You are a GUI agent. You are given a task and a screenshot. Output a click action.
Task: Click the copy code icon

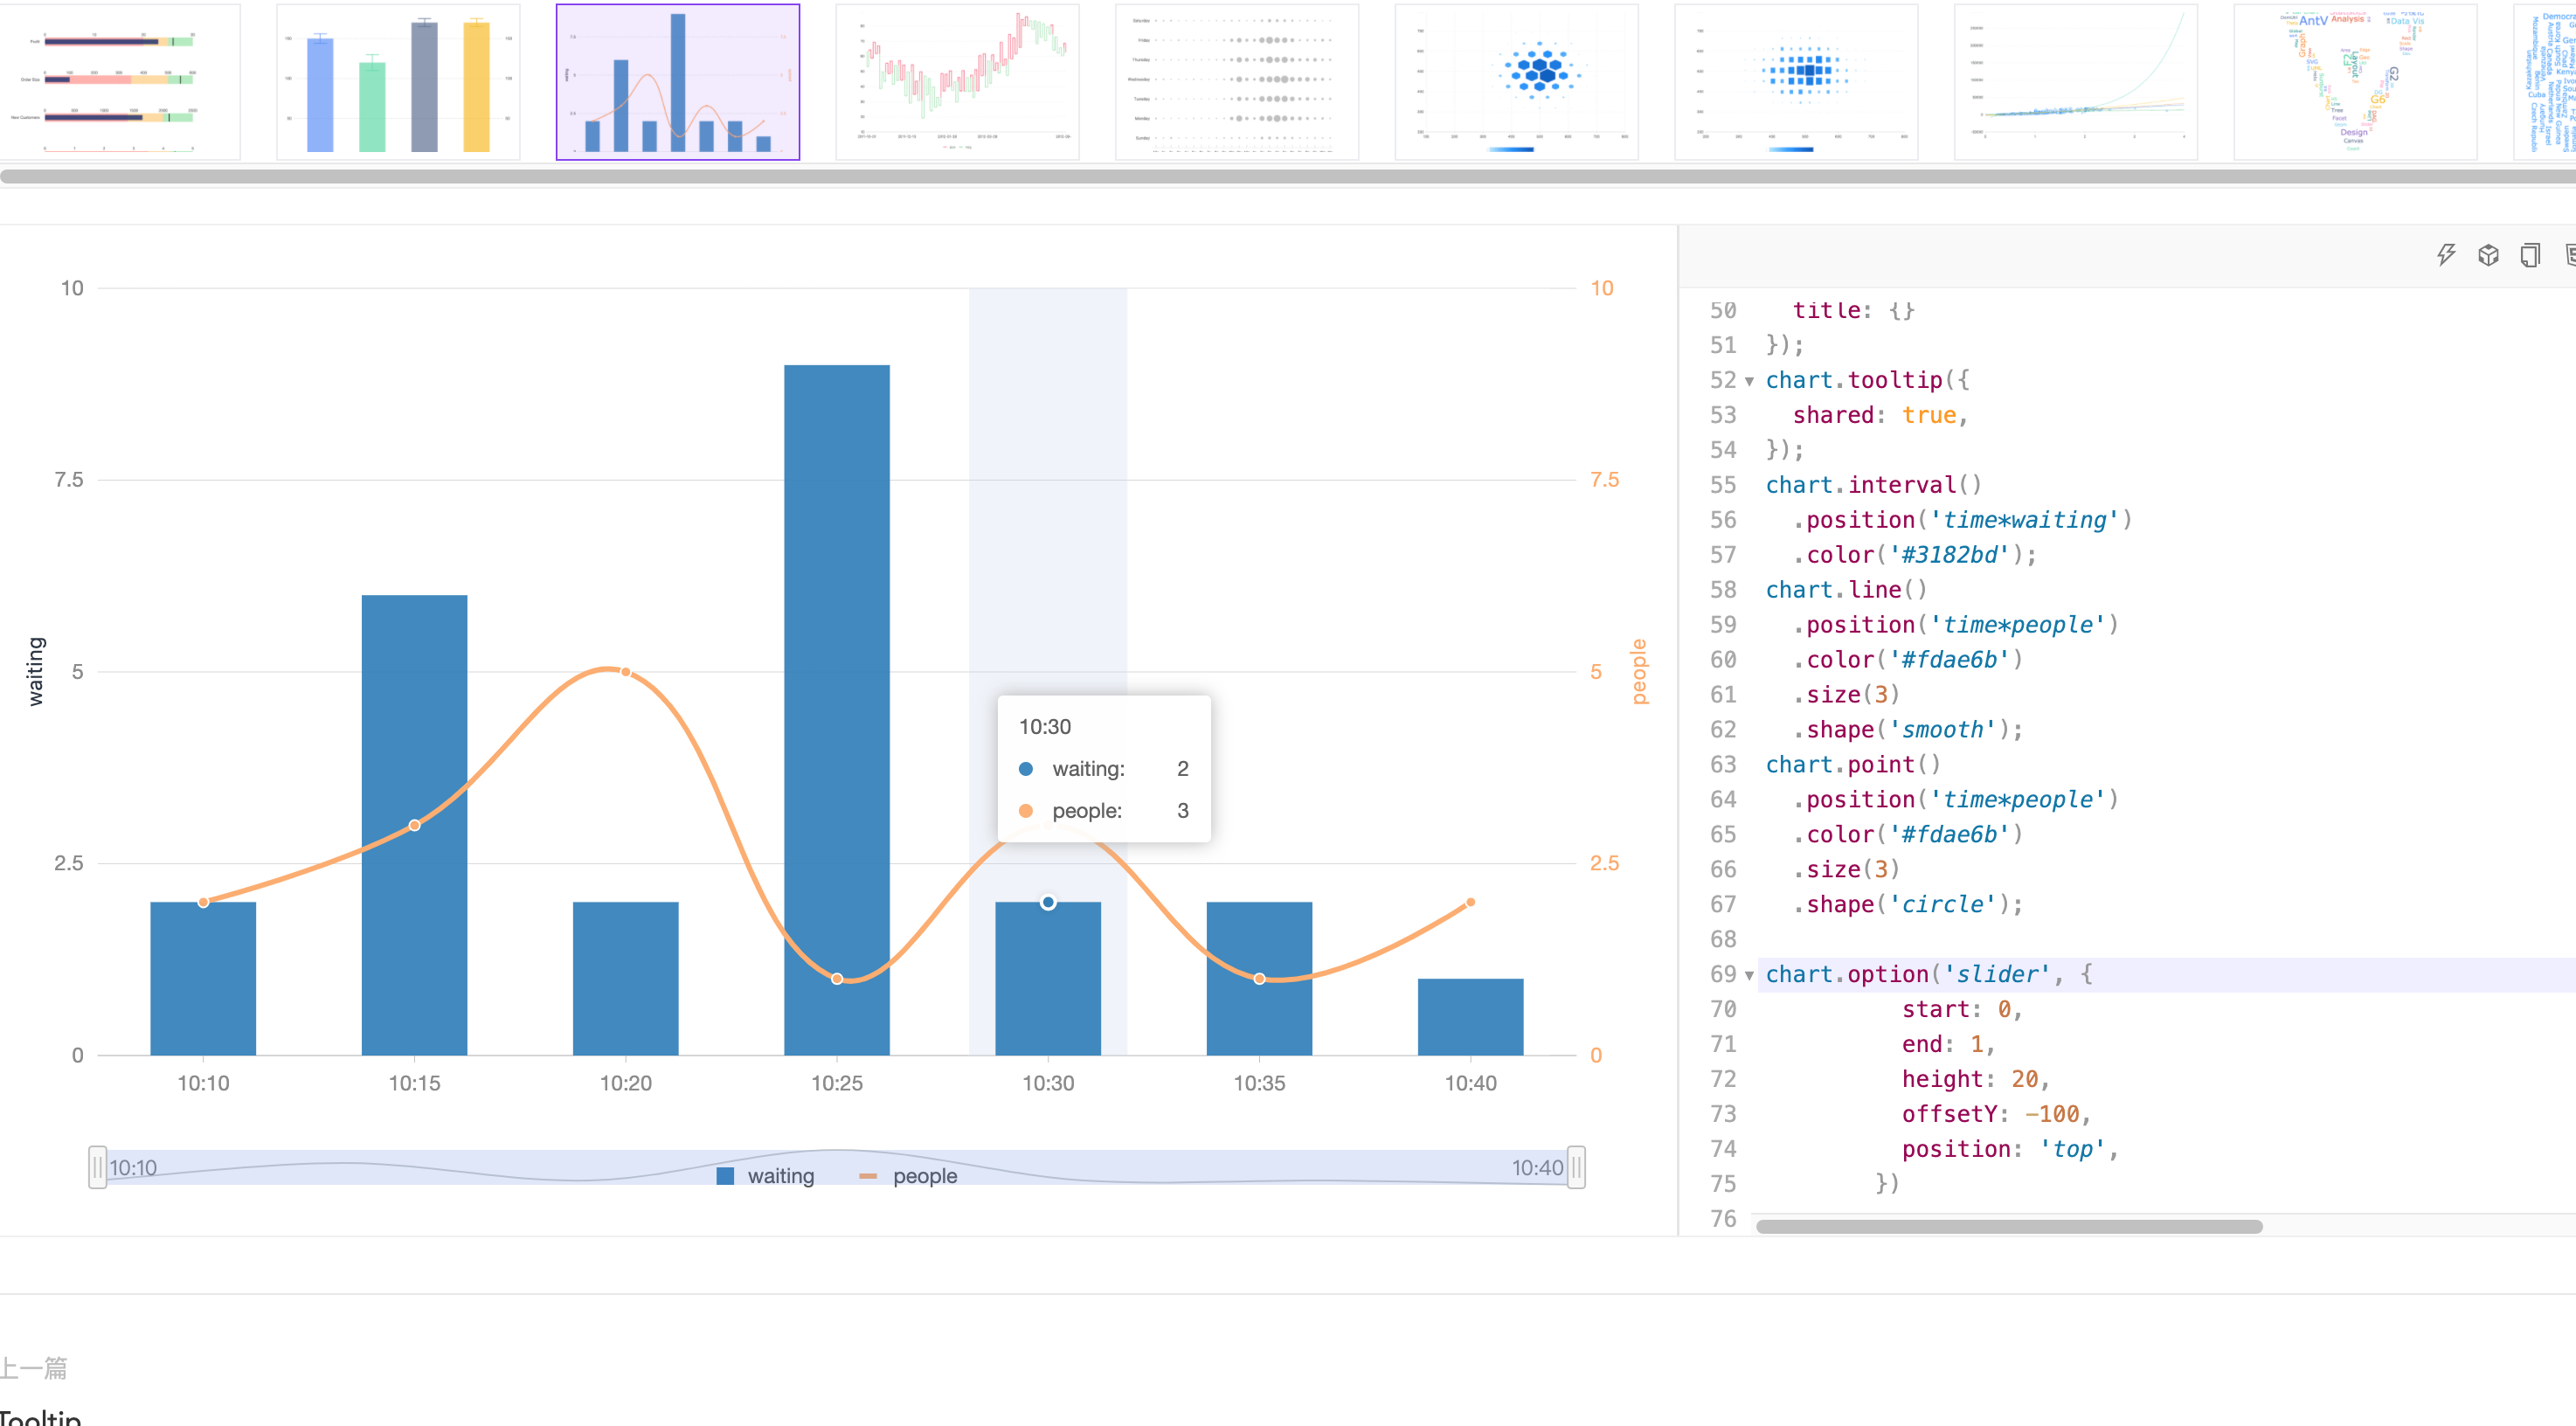pyautogui.click(x=2530, y=255)
